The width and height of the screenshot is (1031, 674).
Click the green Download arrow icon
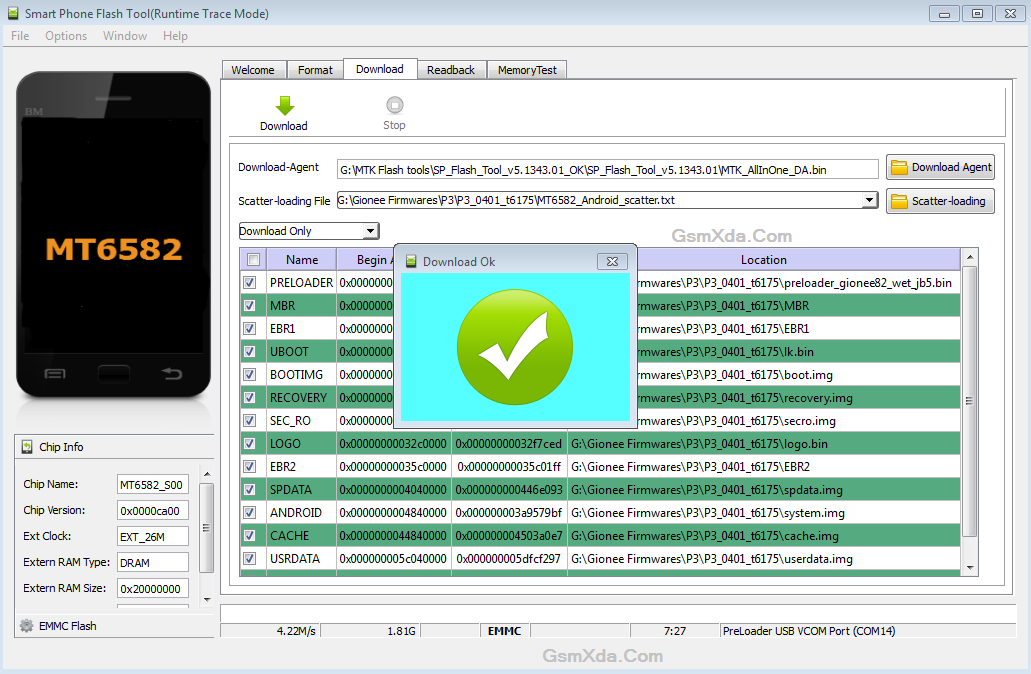coord(285,105)
